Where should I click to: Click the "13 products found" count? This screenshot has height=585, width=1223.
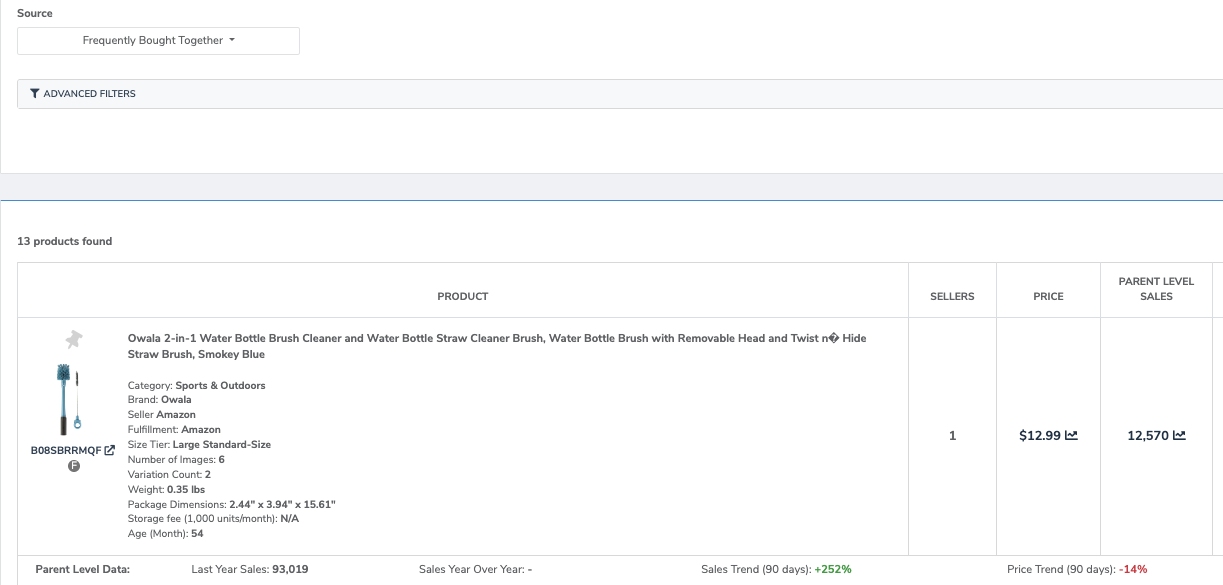click(64, 241)
